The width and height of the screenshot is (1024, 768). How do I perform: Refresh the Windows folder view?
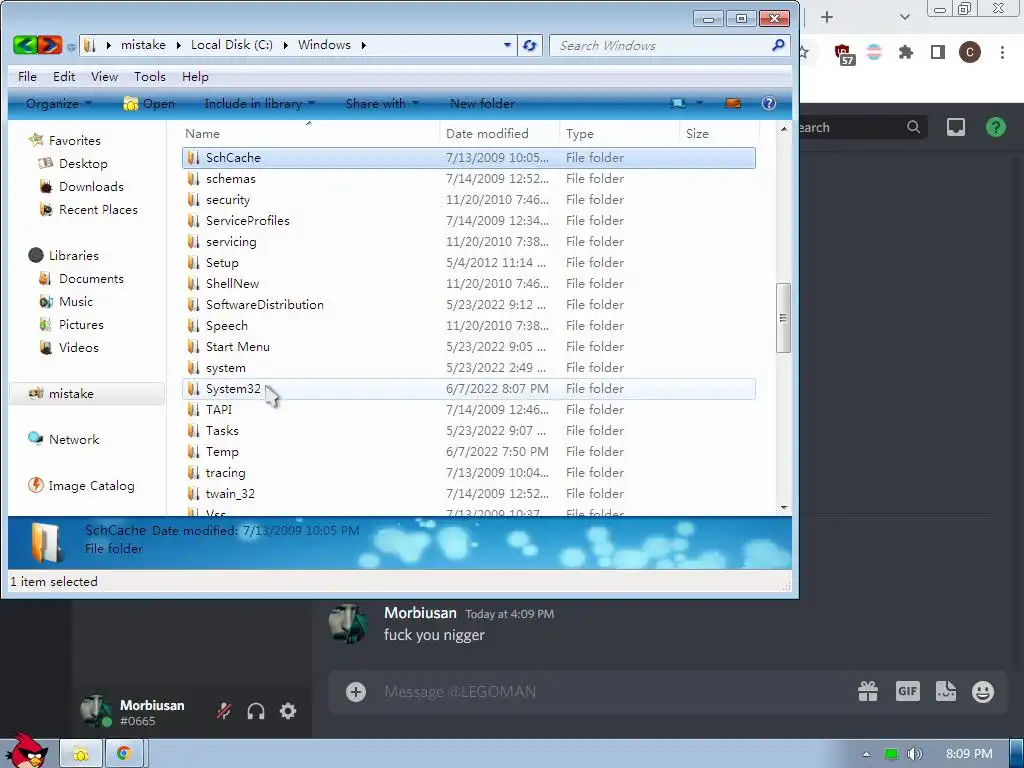[530, 45]
